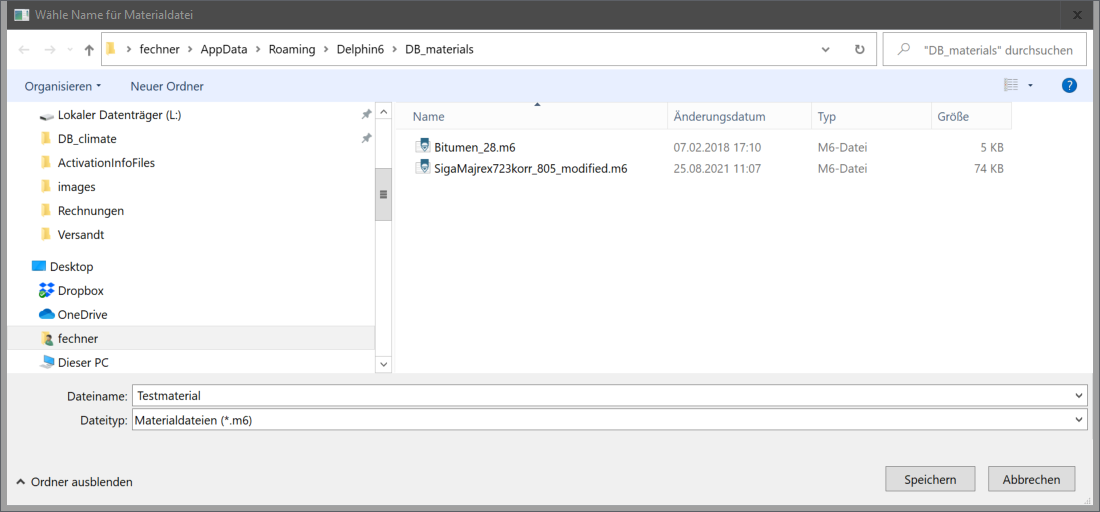Click the fechner breadcrumb segment
Screen dimensions: 1100x512
tap(159, 50)
